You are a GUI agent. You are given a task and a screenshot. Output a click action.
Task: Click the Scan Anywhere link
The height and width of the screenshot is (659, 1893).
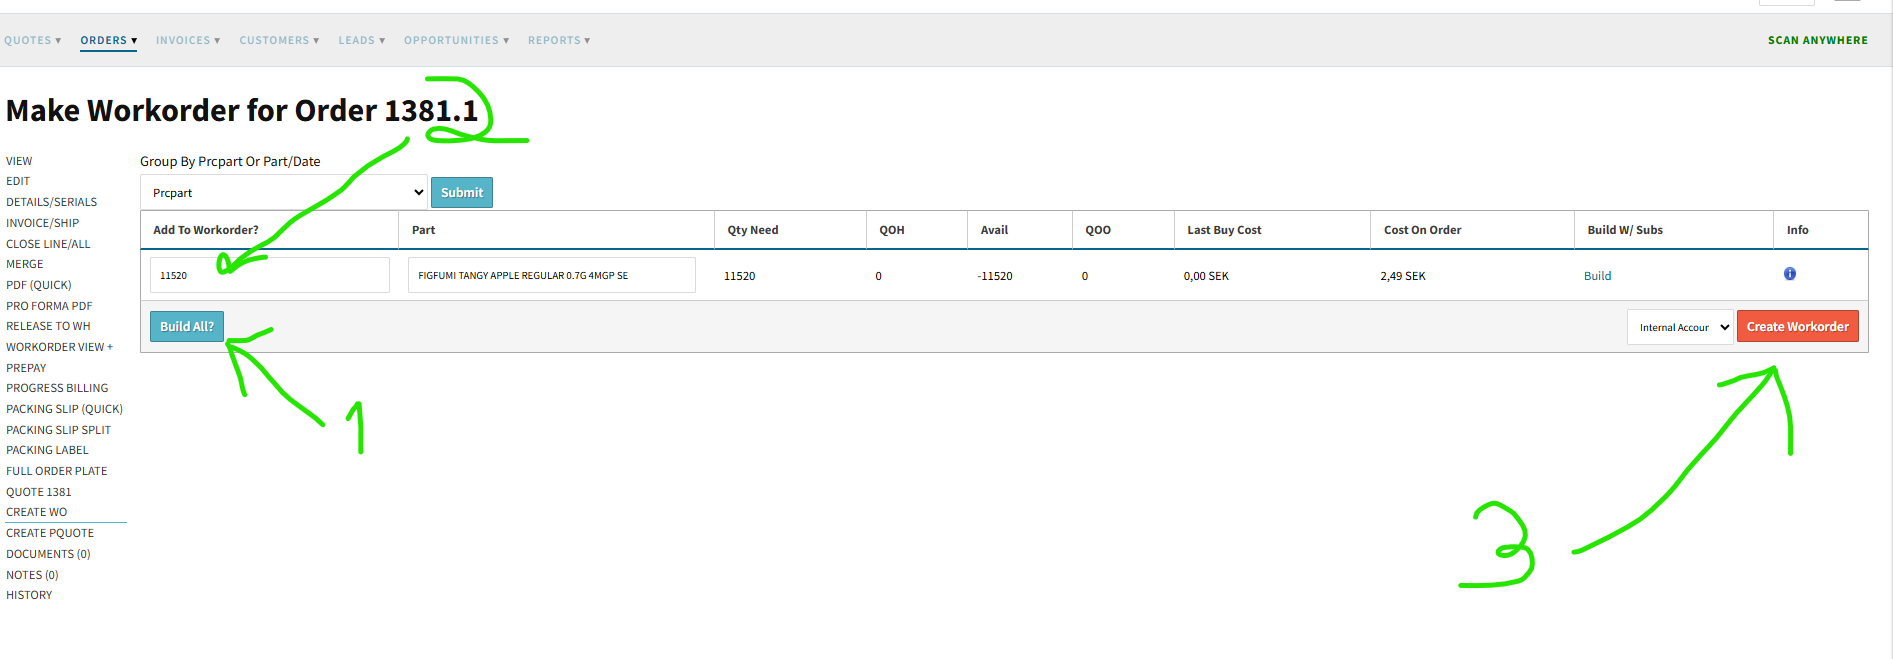[1817, 41]
